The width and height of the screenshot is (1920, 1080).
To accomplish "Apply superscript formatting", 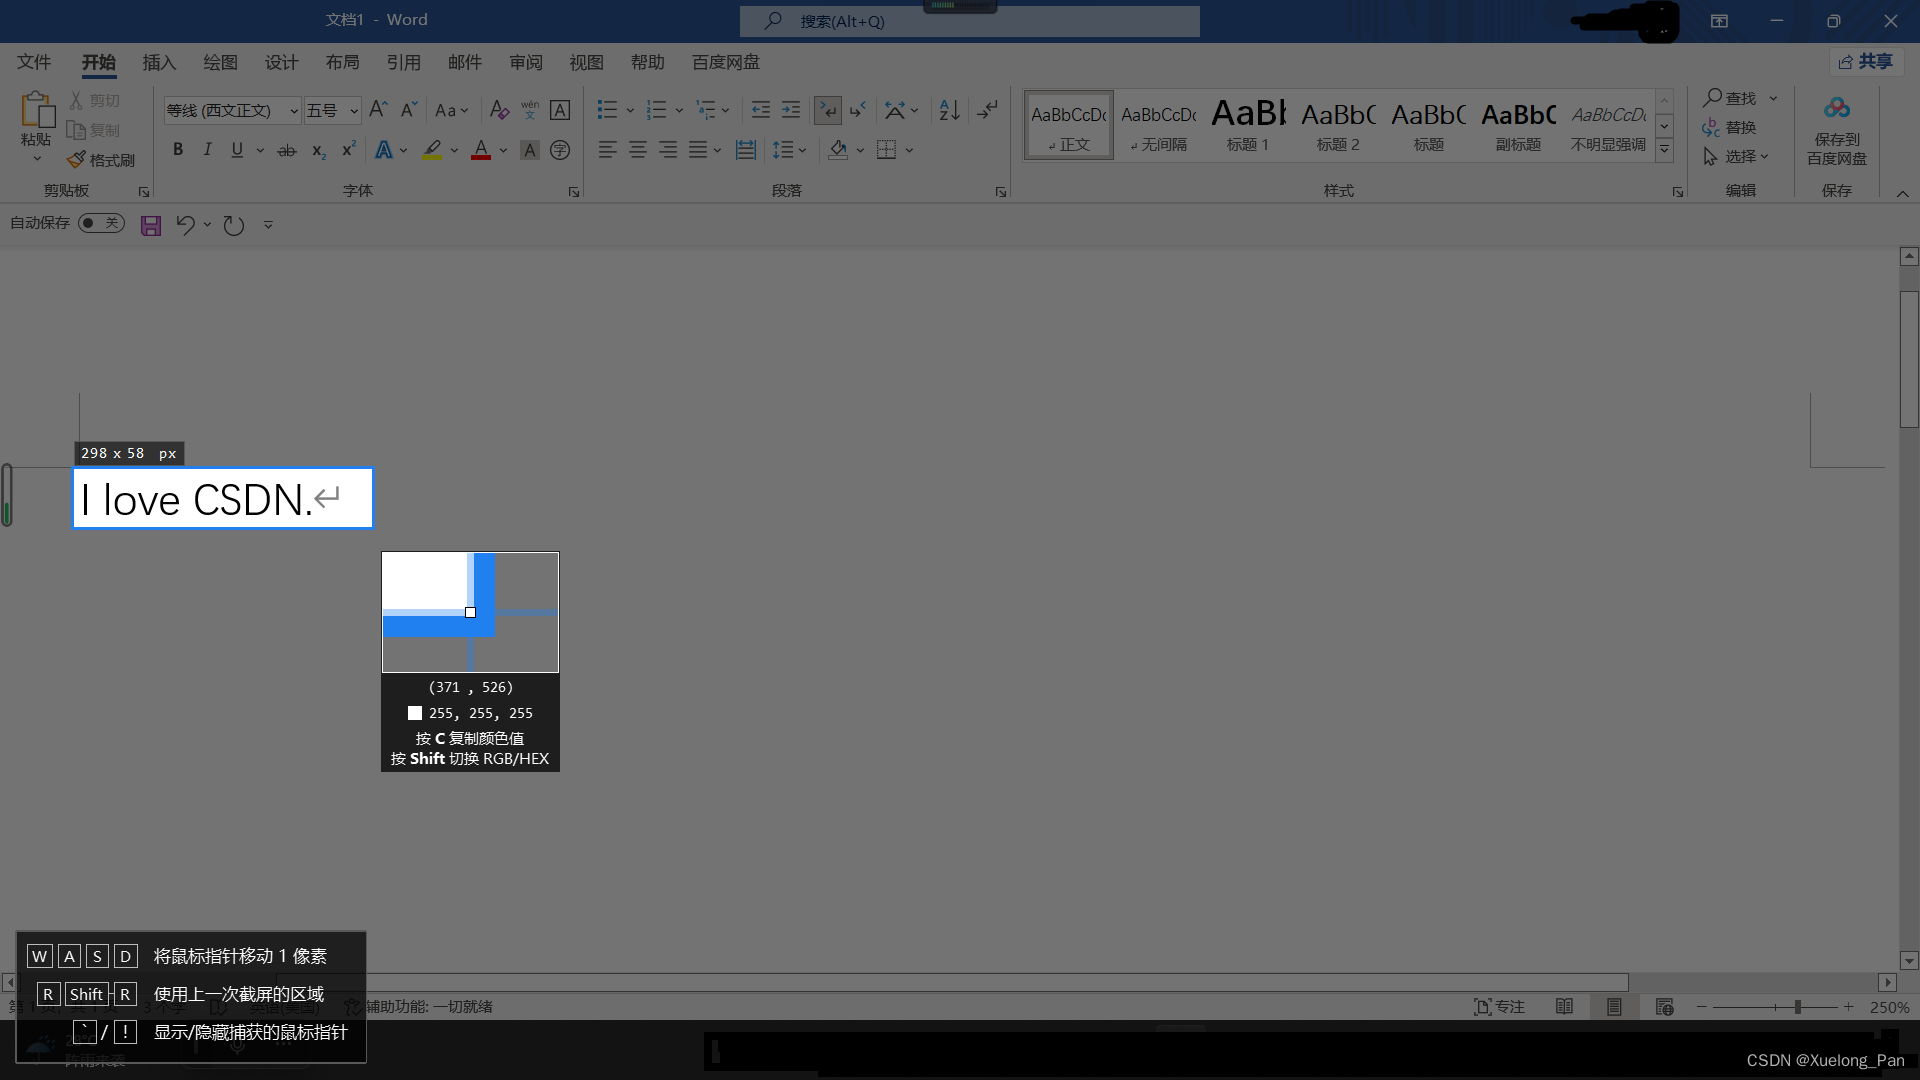I will [x=348, y=150].
